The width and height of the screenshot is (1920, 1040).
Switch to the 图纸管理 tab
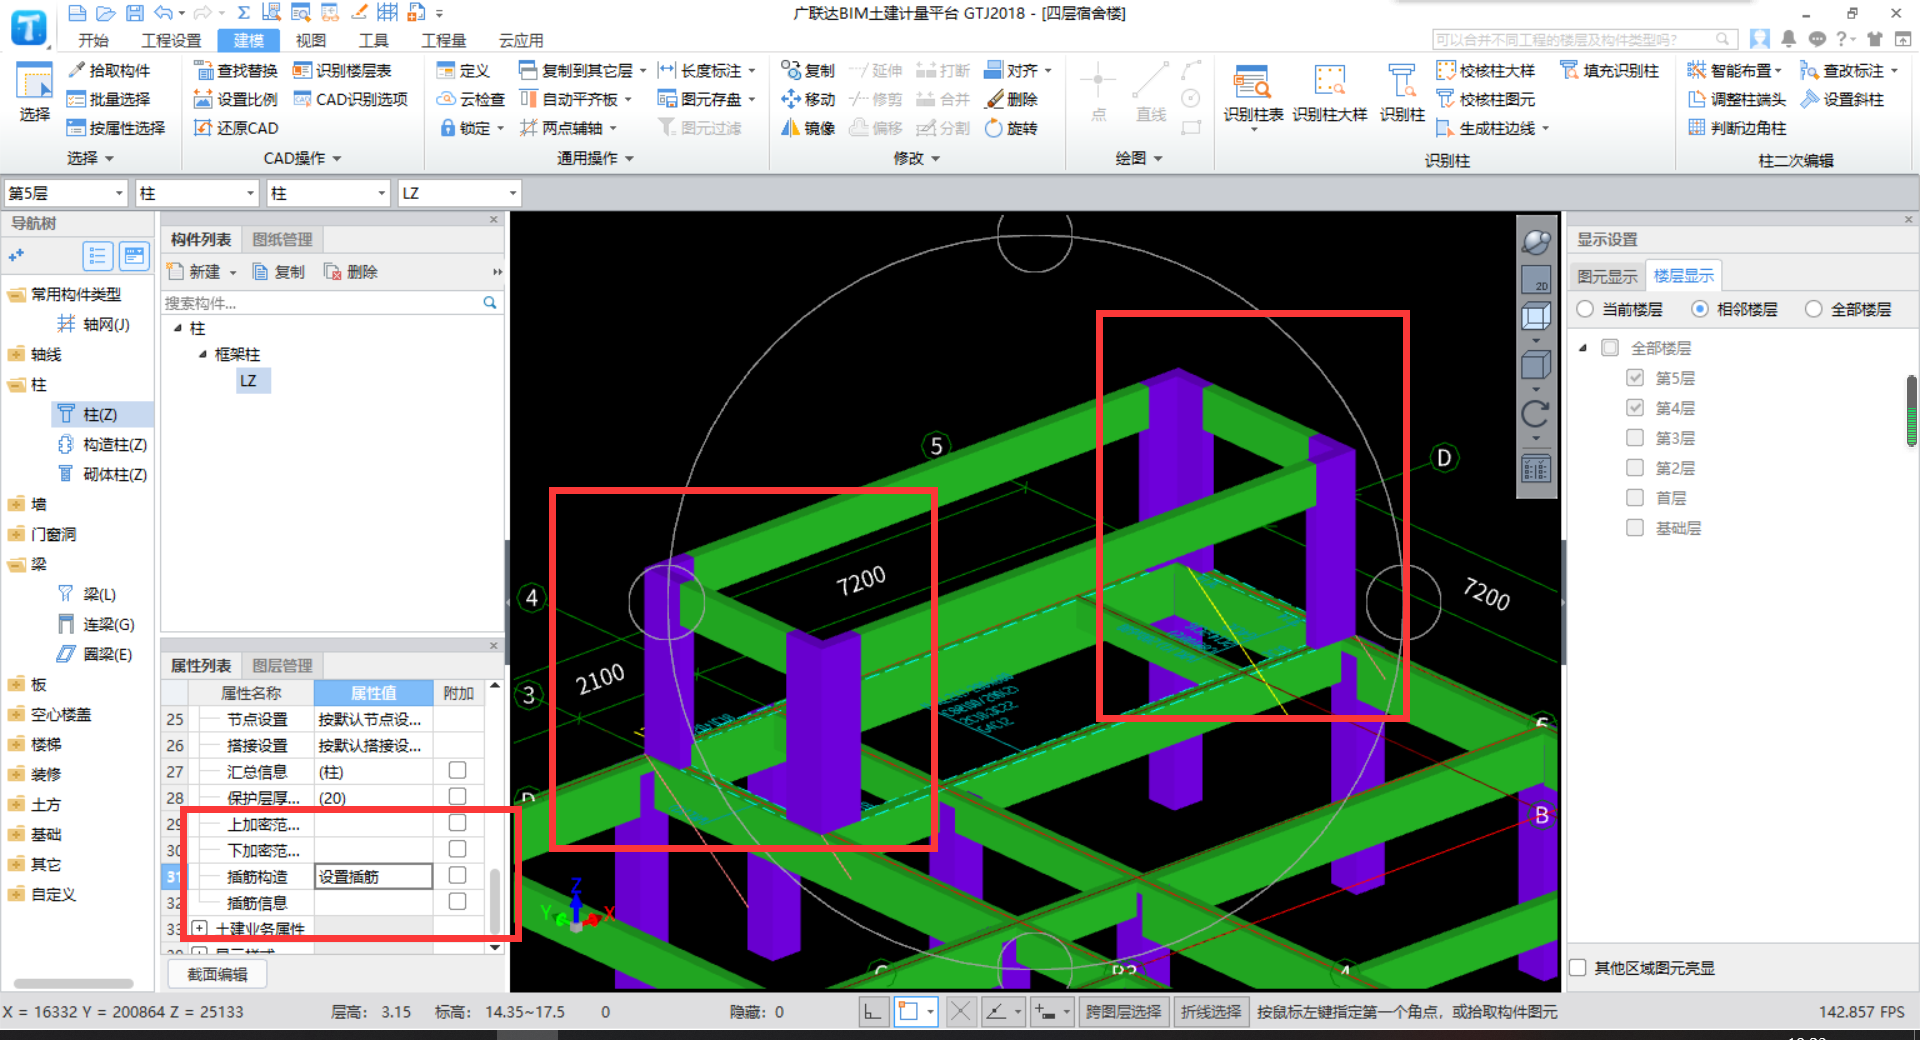tap(282, 239)
